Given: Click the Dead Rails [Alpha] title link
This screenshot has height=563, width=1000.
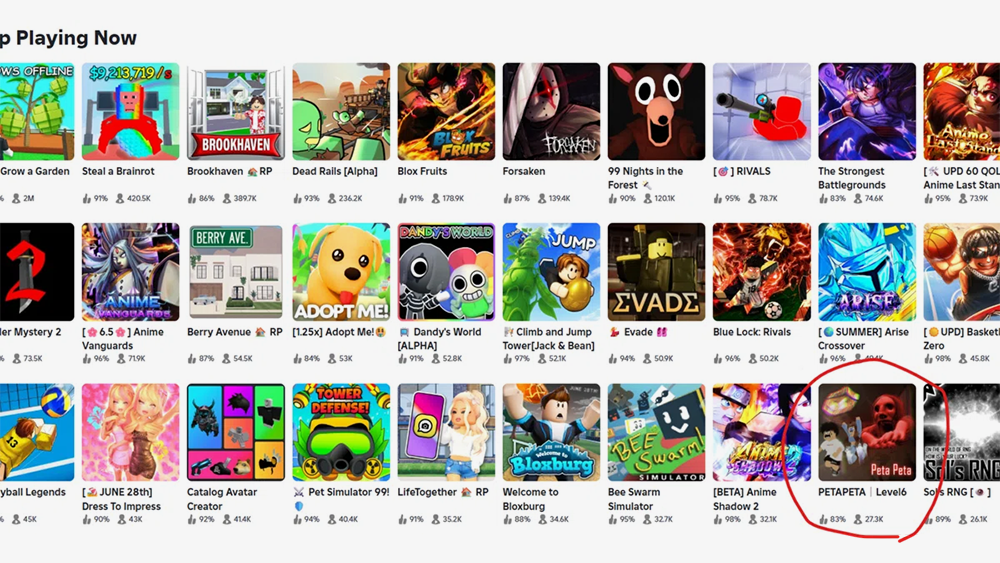Looking at the screenshot, I should (335, 172).
